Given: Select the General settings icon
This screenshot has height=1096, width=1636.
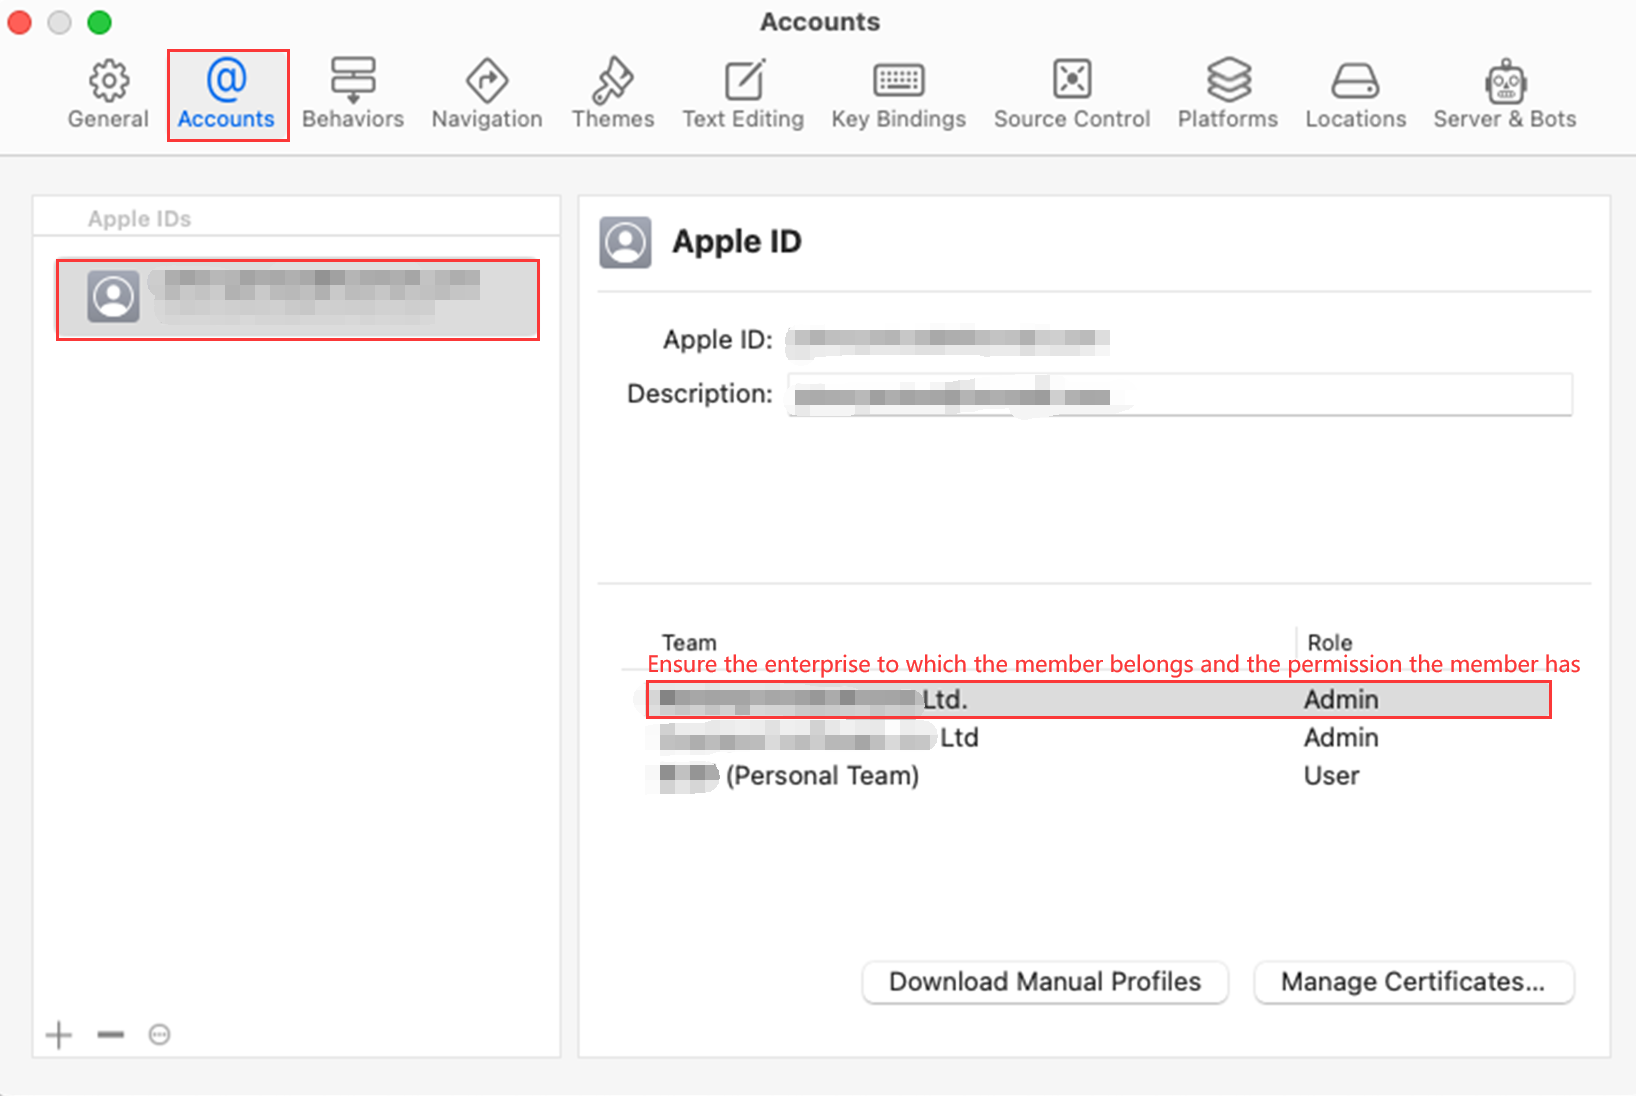Looking at the screenshot, I should (106, 92).
